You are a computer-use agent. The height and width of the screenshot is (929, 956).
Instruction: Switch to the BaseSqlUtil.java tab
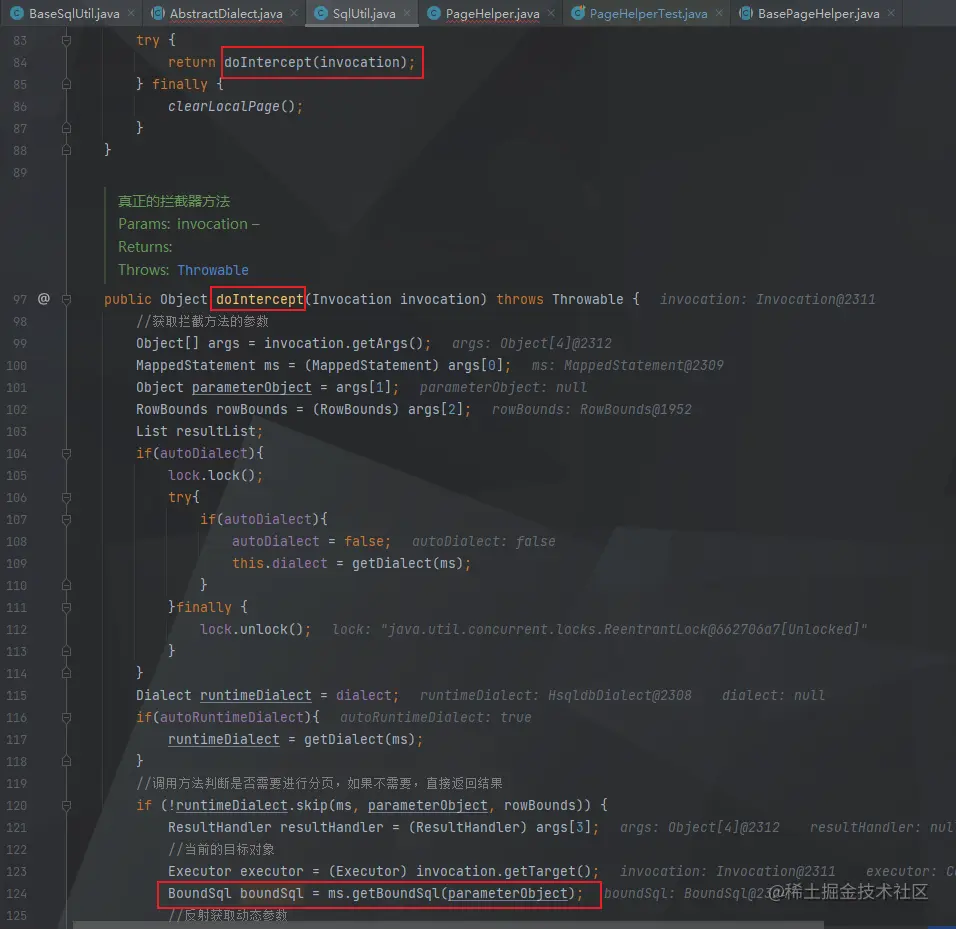[74, 13]
